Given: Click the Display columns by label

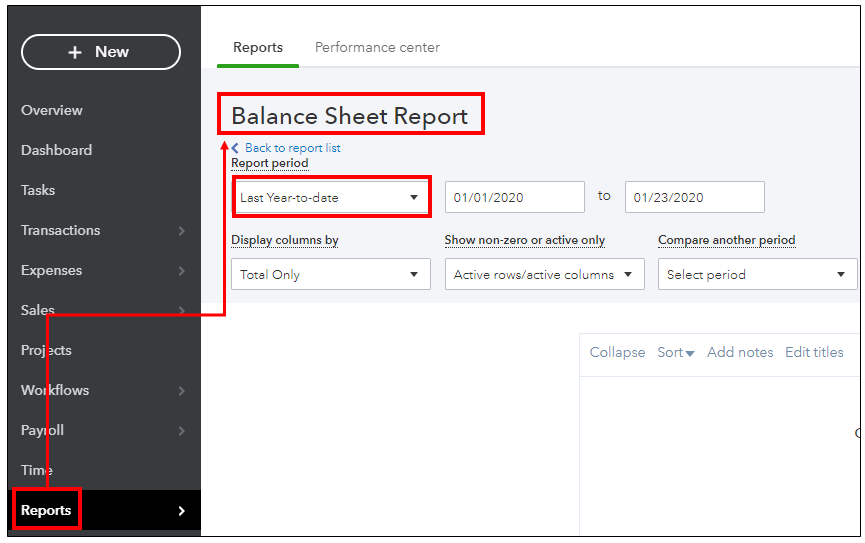Looking at the screenshot, I should point(285,240).
